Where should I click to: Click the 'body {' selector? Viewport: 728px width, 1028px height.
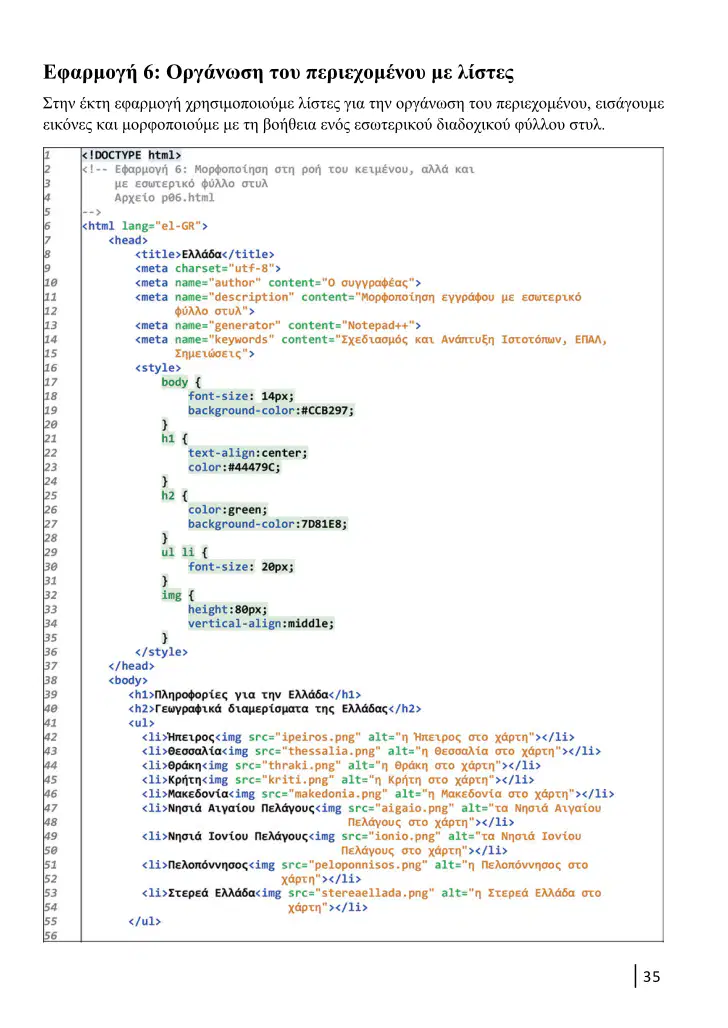point(181,382)
